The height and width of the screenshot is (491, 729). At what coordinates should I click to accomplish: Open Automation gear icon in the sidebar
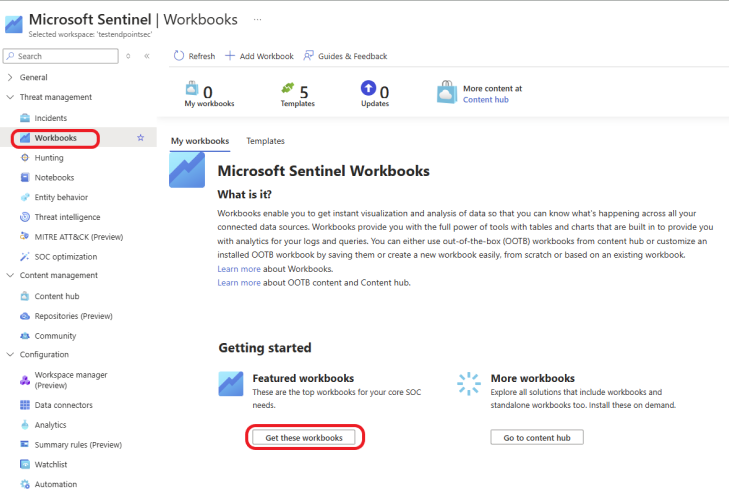[x=25, y=484]
